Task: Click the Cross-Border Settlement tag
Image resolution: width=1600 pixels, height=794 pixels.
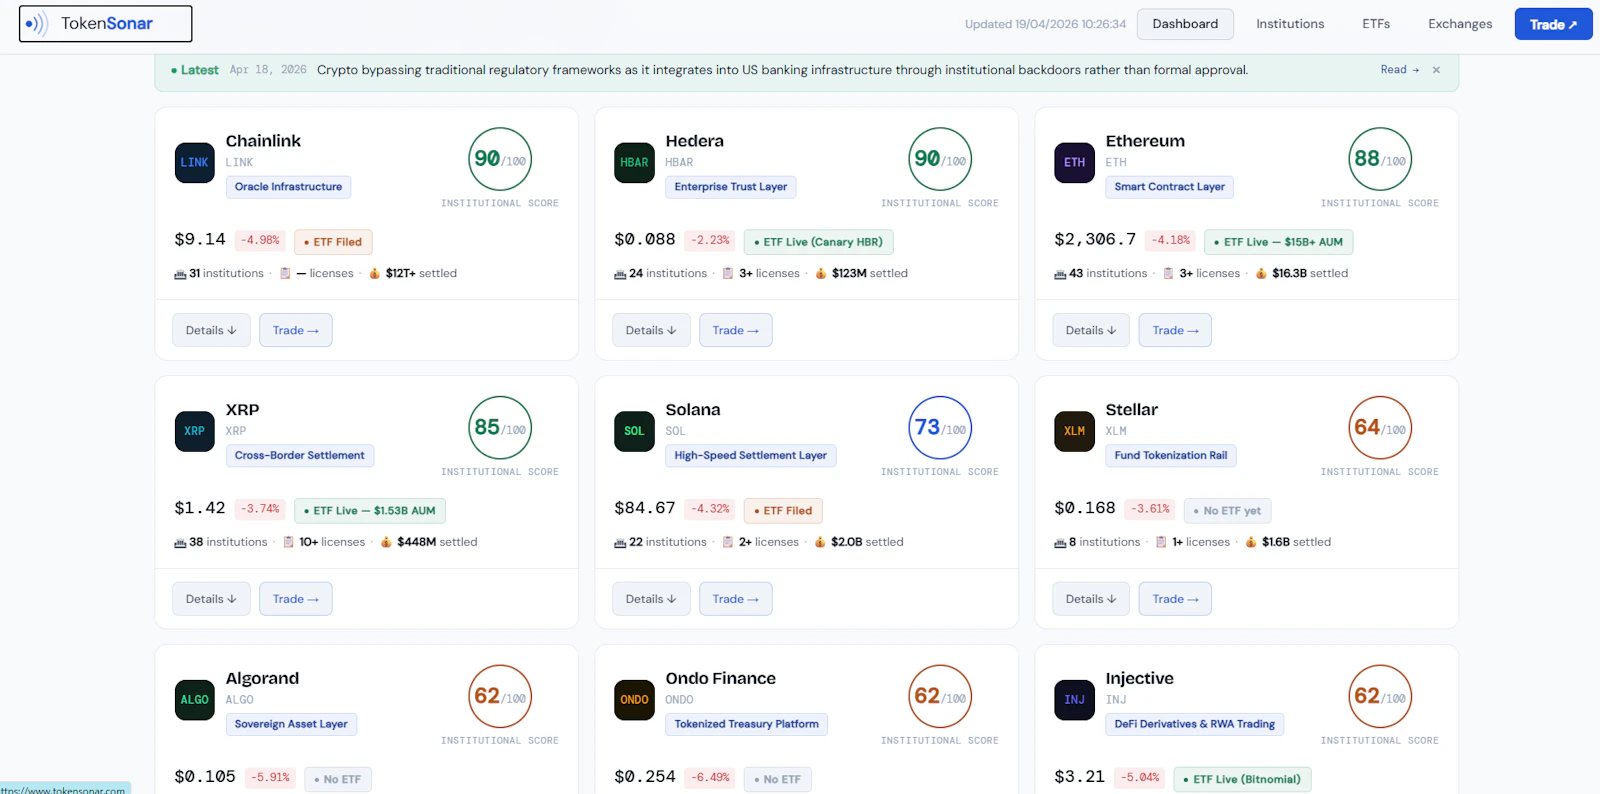Action: (x=300, y=456)
